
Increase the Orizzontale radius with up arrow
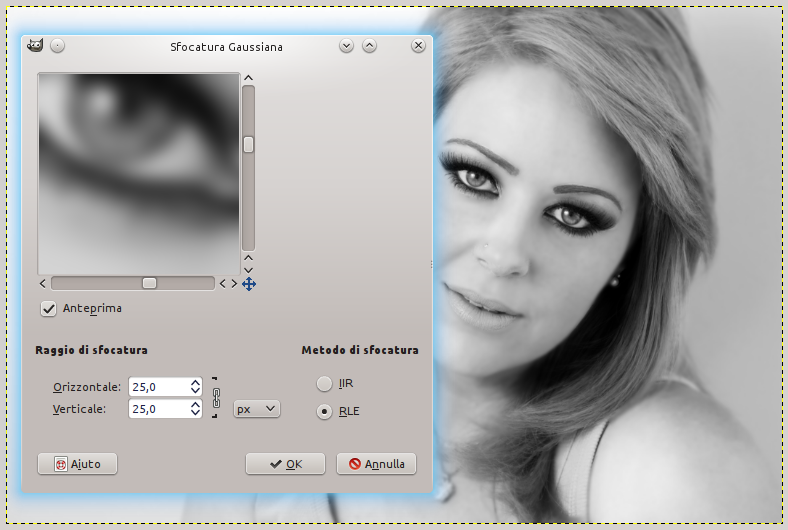coord(195,383)
